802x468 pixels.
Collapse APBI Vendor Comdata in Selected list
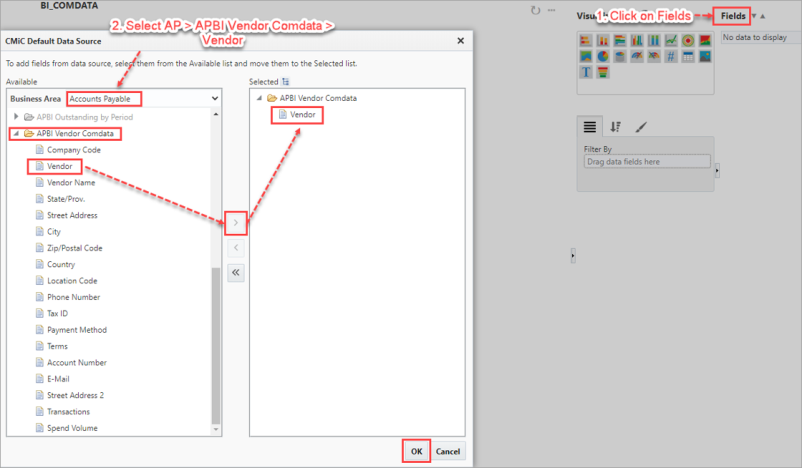tap(259, 98)
